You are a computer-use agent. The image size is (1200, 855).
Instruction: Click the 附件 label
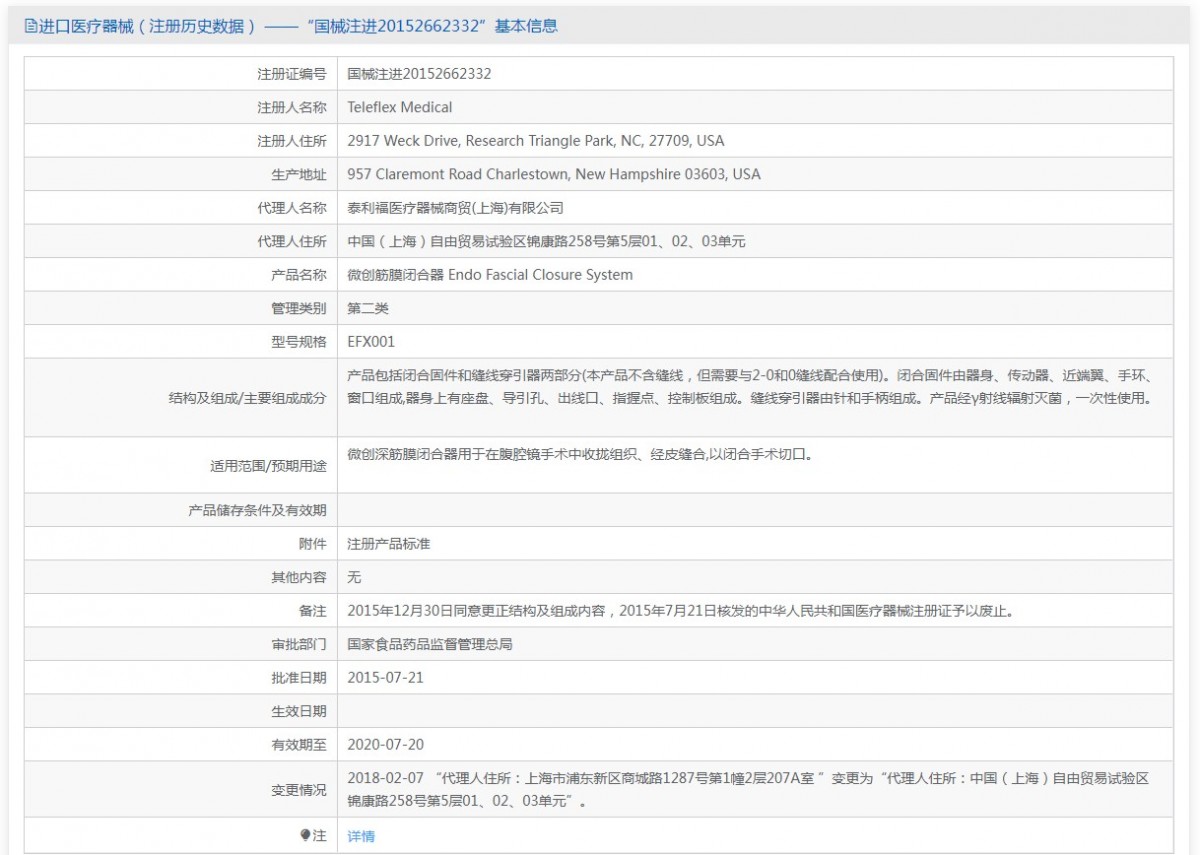pyautogui.click(x=313, y=544)
